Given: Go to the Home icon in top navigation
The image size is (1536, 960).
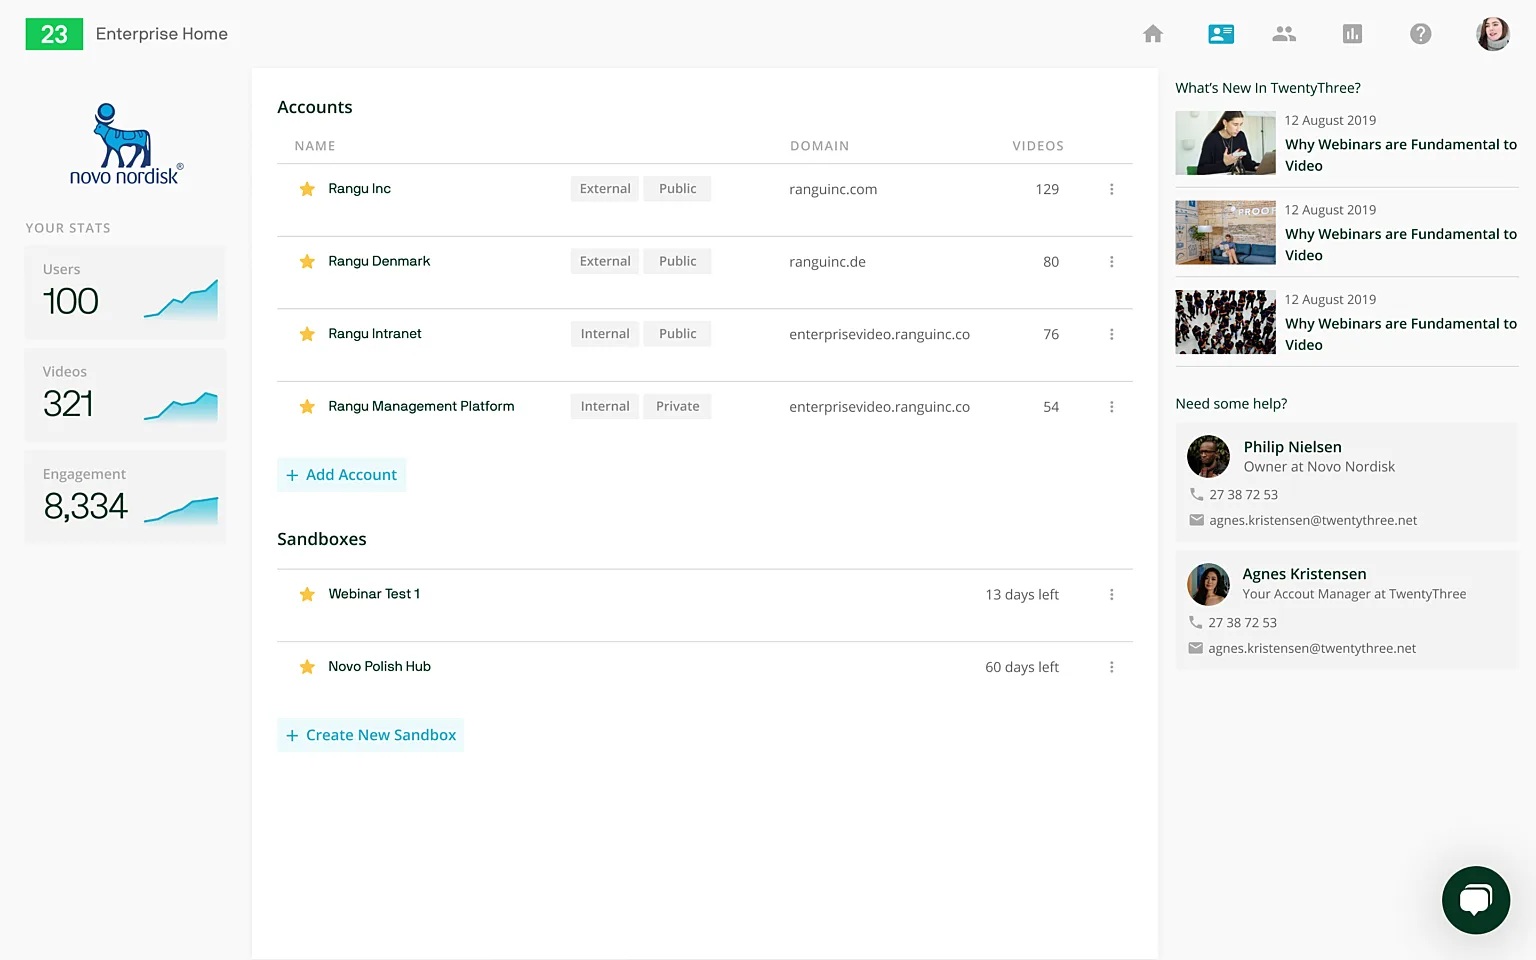Looking at the screenshot, I should tap(1153, 34).
